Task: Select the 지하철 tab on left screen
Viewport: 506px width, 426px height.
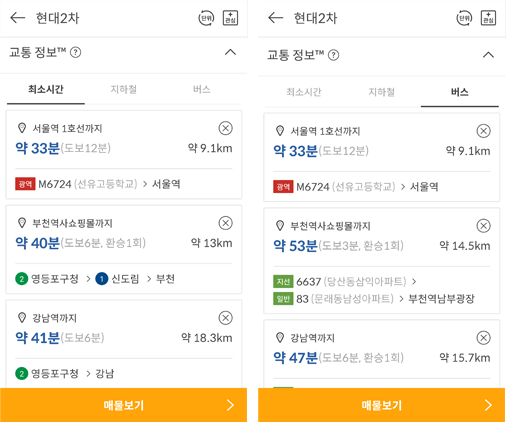Action: coord(124,89)
